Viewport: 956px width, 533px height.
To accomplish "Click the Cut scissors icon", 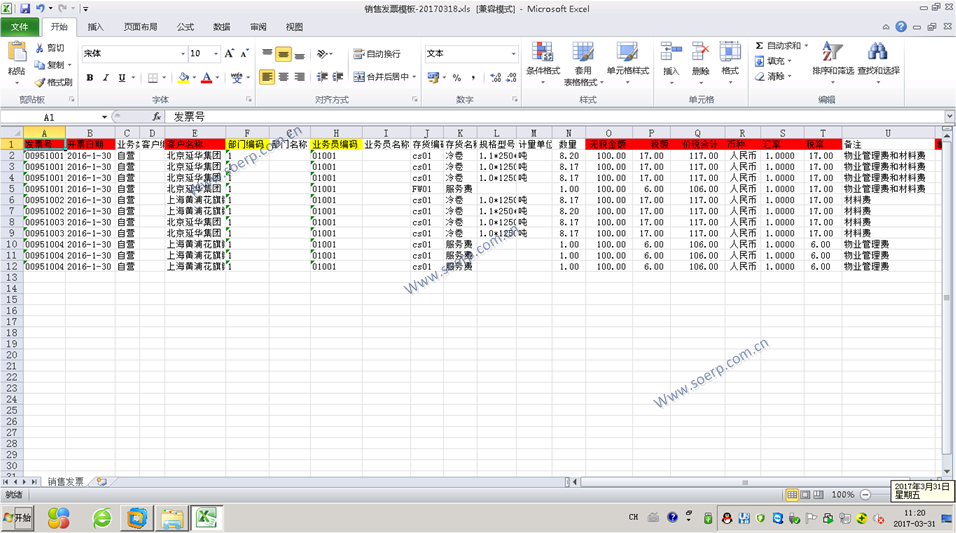I will 40,48.
